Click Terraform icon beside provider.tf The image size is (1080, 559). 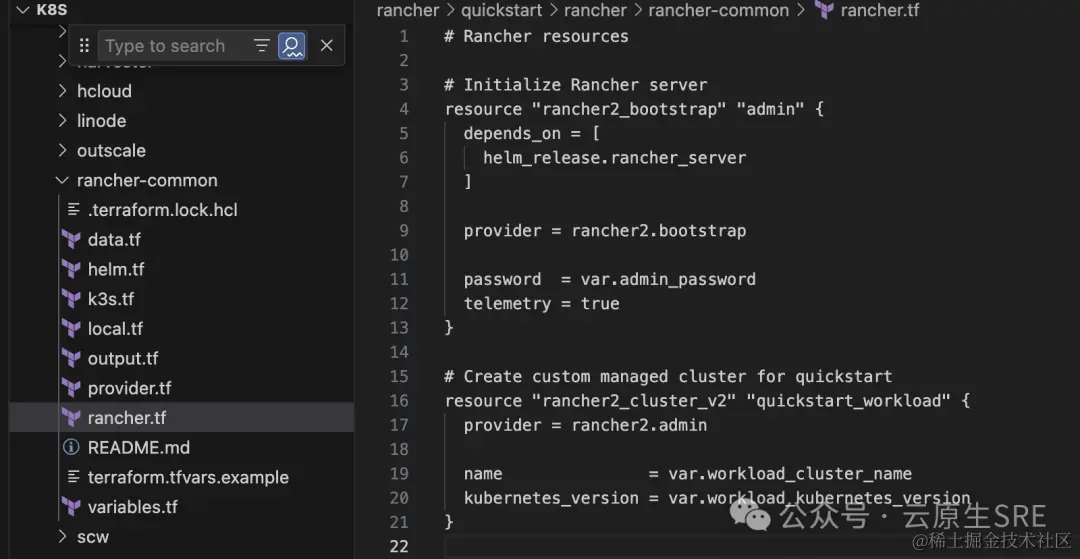pos(71,388)
